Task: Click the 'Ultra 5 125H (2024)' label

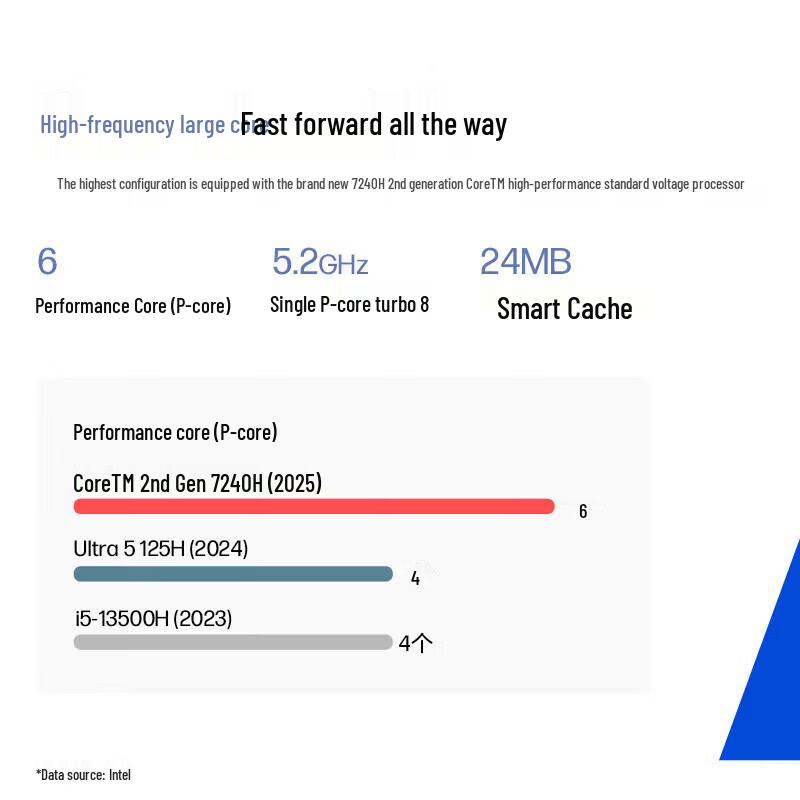Action: (x=161, y=549)
